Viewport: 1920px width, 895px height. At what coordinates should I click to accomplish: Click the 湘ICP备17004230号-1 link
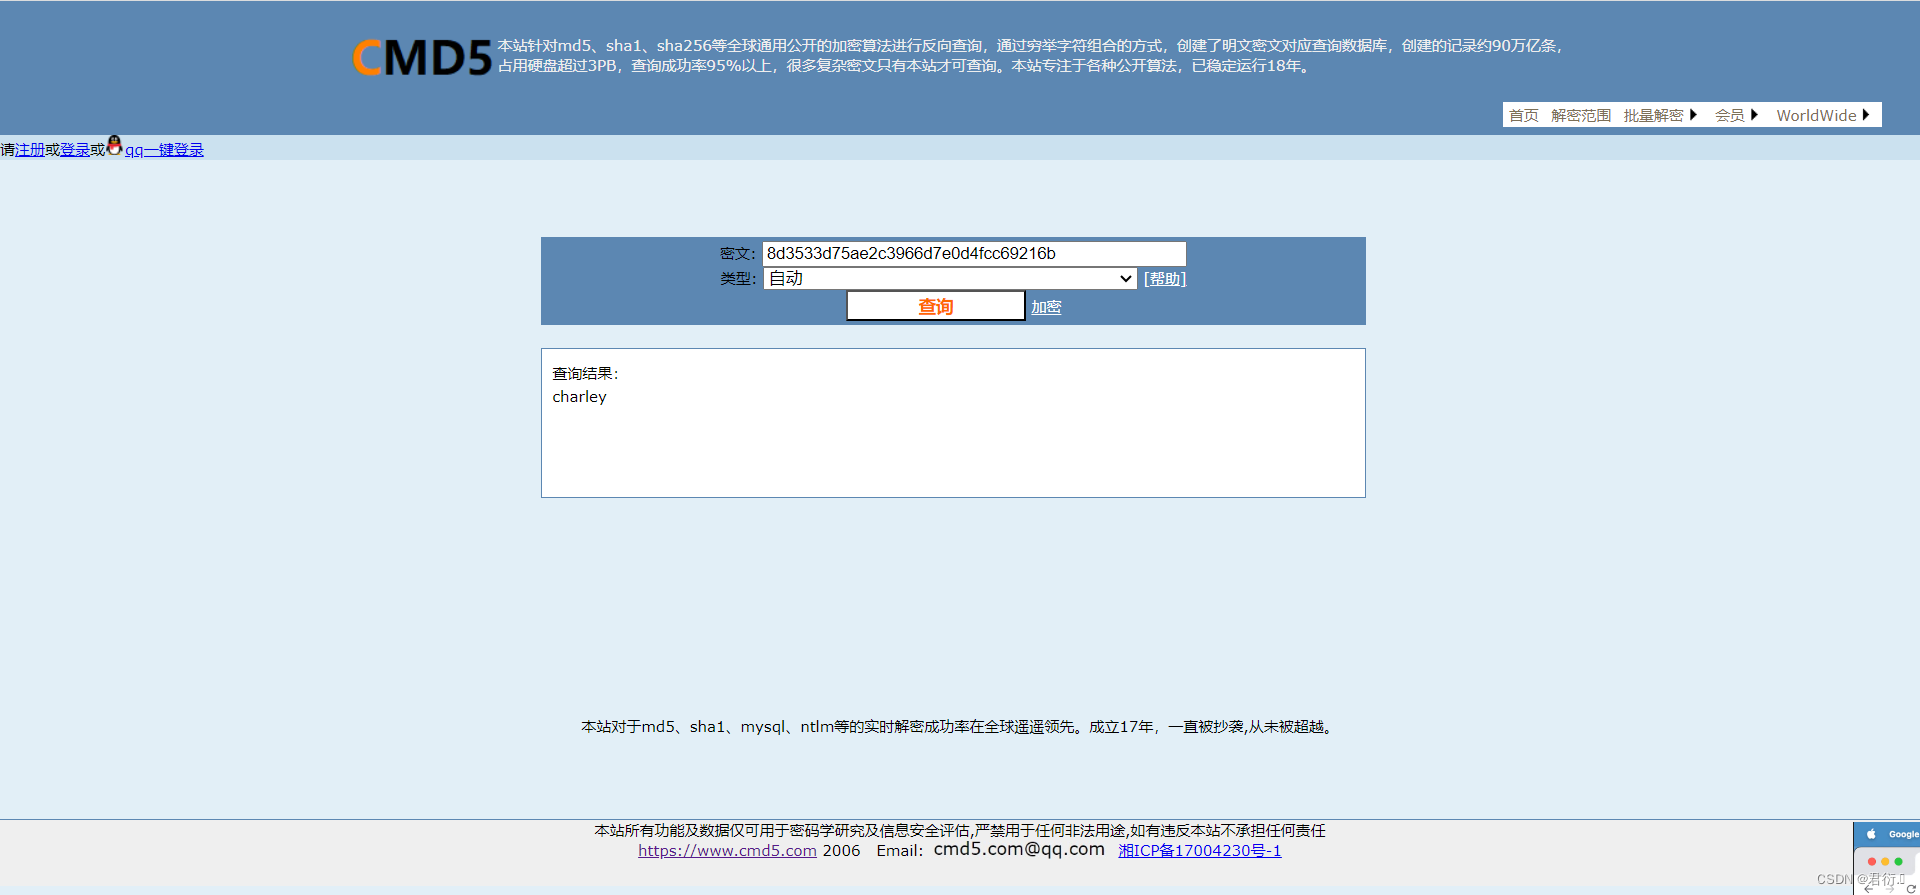point(1200,851)
